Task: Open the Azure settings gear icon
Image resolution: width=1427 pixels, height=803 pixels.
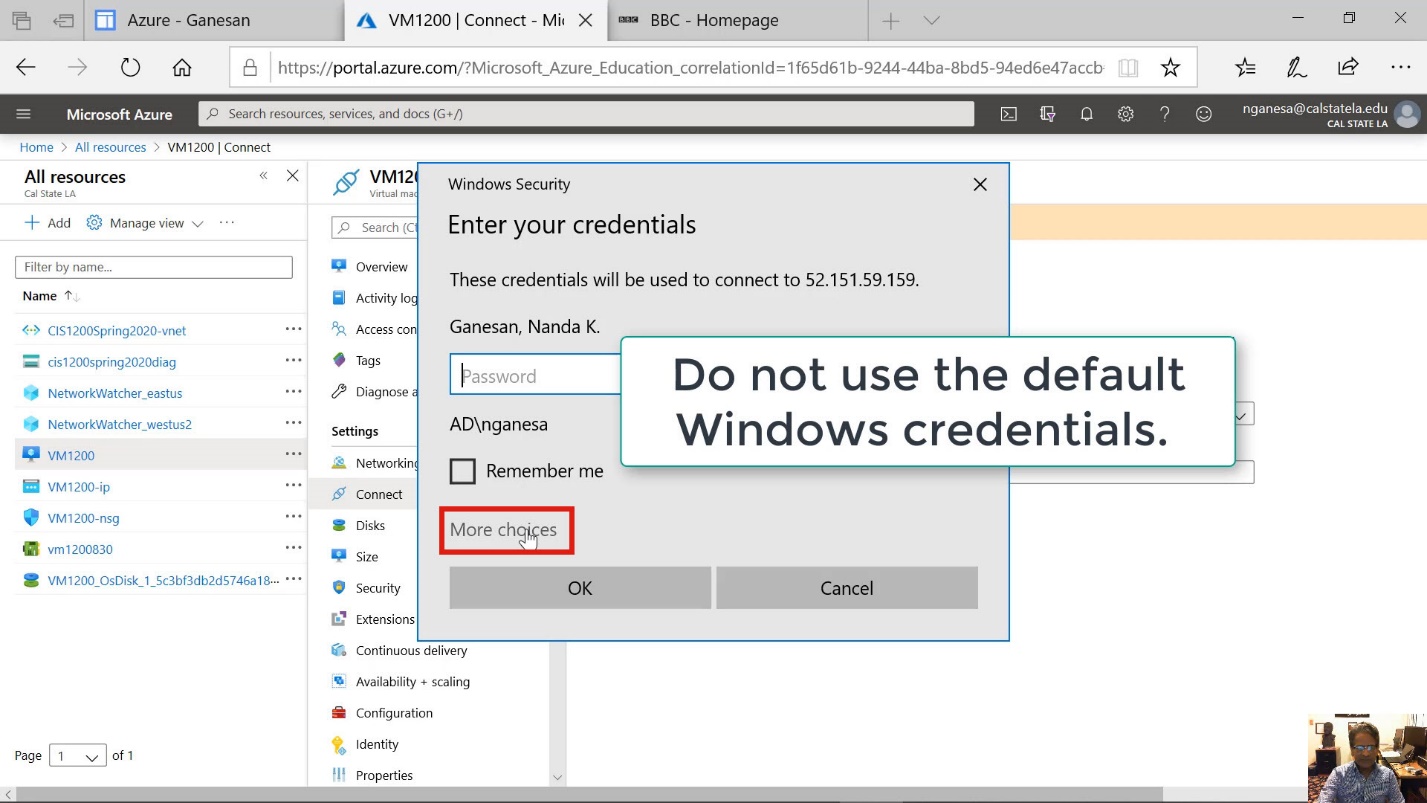Action: click(x=1125, y=114)
